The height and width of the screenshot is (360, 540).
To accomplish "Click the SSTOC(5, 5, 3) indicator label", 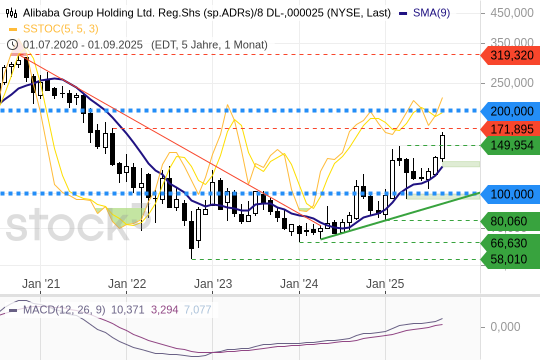I will 61,29.
